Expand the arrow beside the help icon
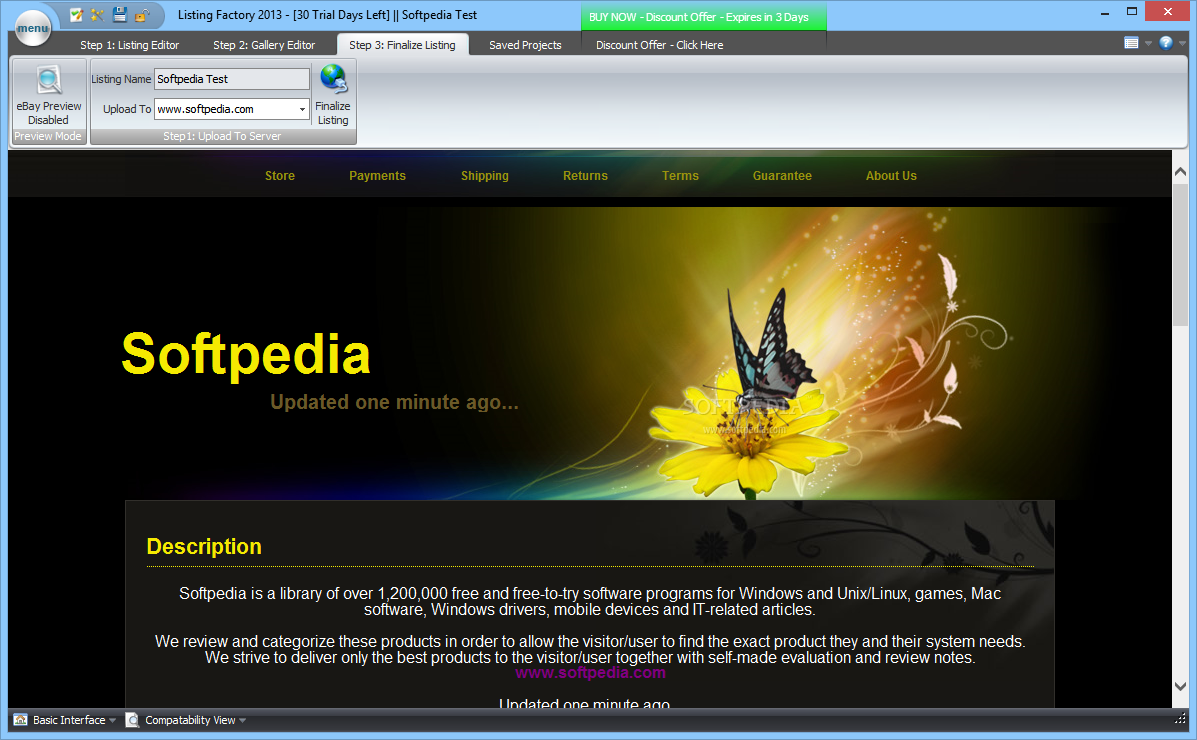Image resolution: width=1197 pixels, height=740 pixels. 1182,44
